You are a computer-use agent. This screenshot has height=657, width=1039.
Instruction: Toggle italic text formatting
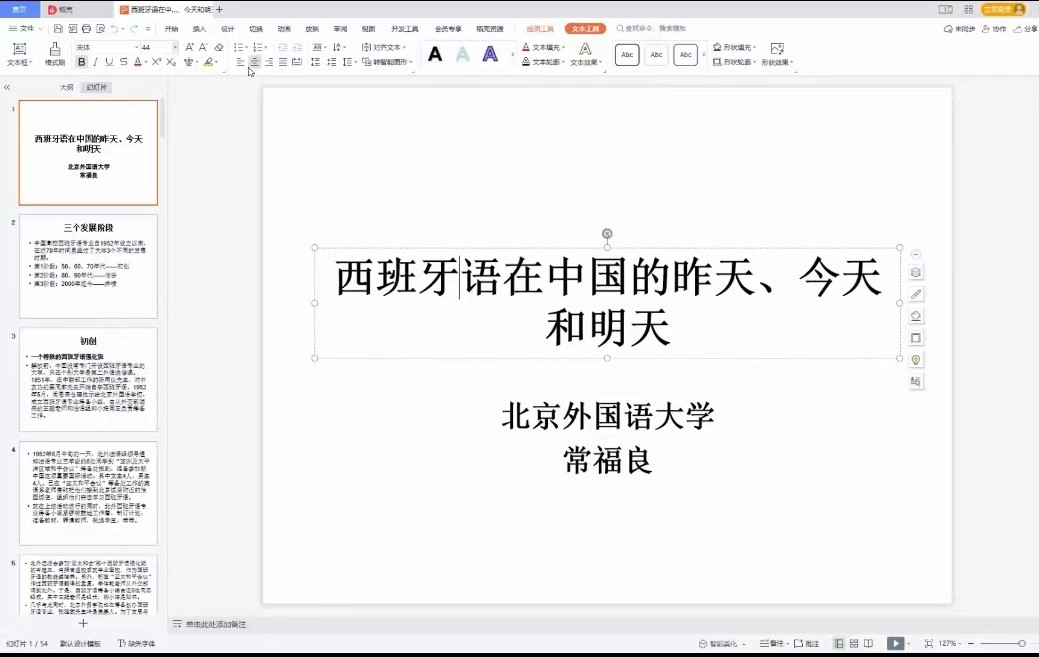96,62
